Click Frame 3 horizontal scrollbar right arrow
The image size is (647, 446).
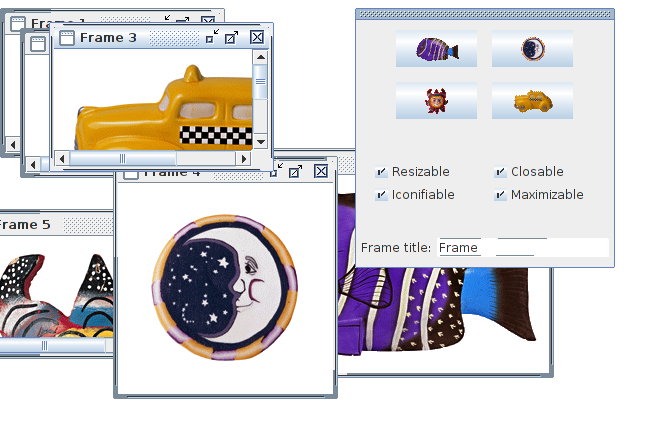tap(243, 159)
